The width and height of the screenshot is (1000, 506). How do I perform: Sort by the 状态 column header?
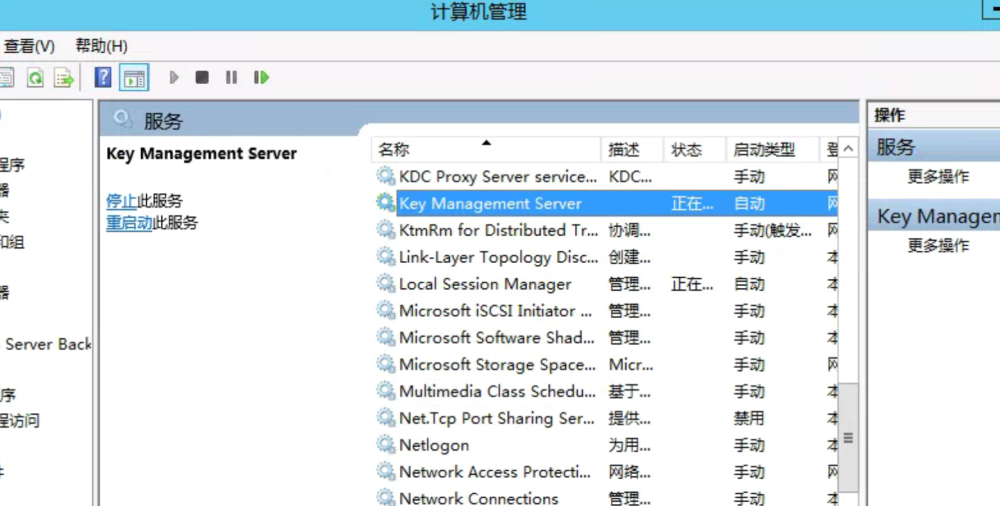click(695, 150)
